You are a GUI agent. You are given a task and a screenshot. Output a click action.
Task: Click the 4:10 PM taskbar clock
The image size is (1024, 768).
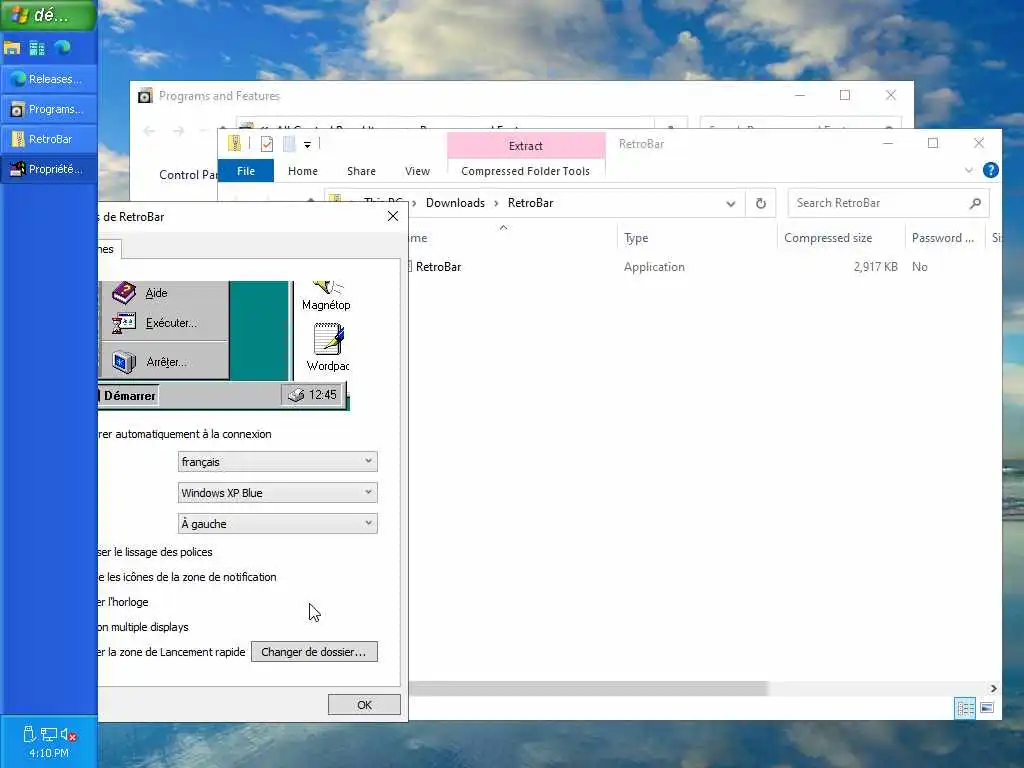click(x=48, y=753)
